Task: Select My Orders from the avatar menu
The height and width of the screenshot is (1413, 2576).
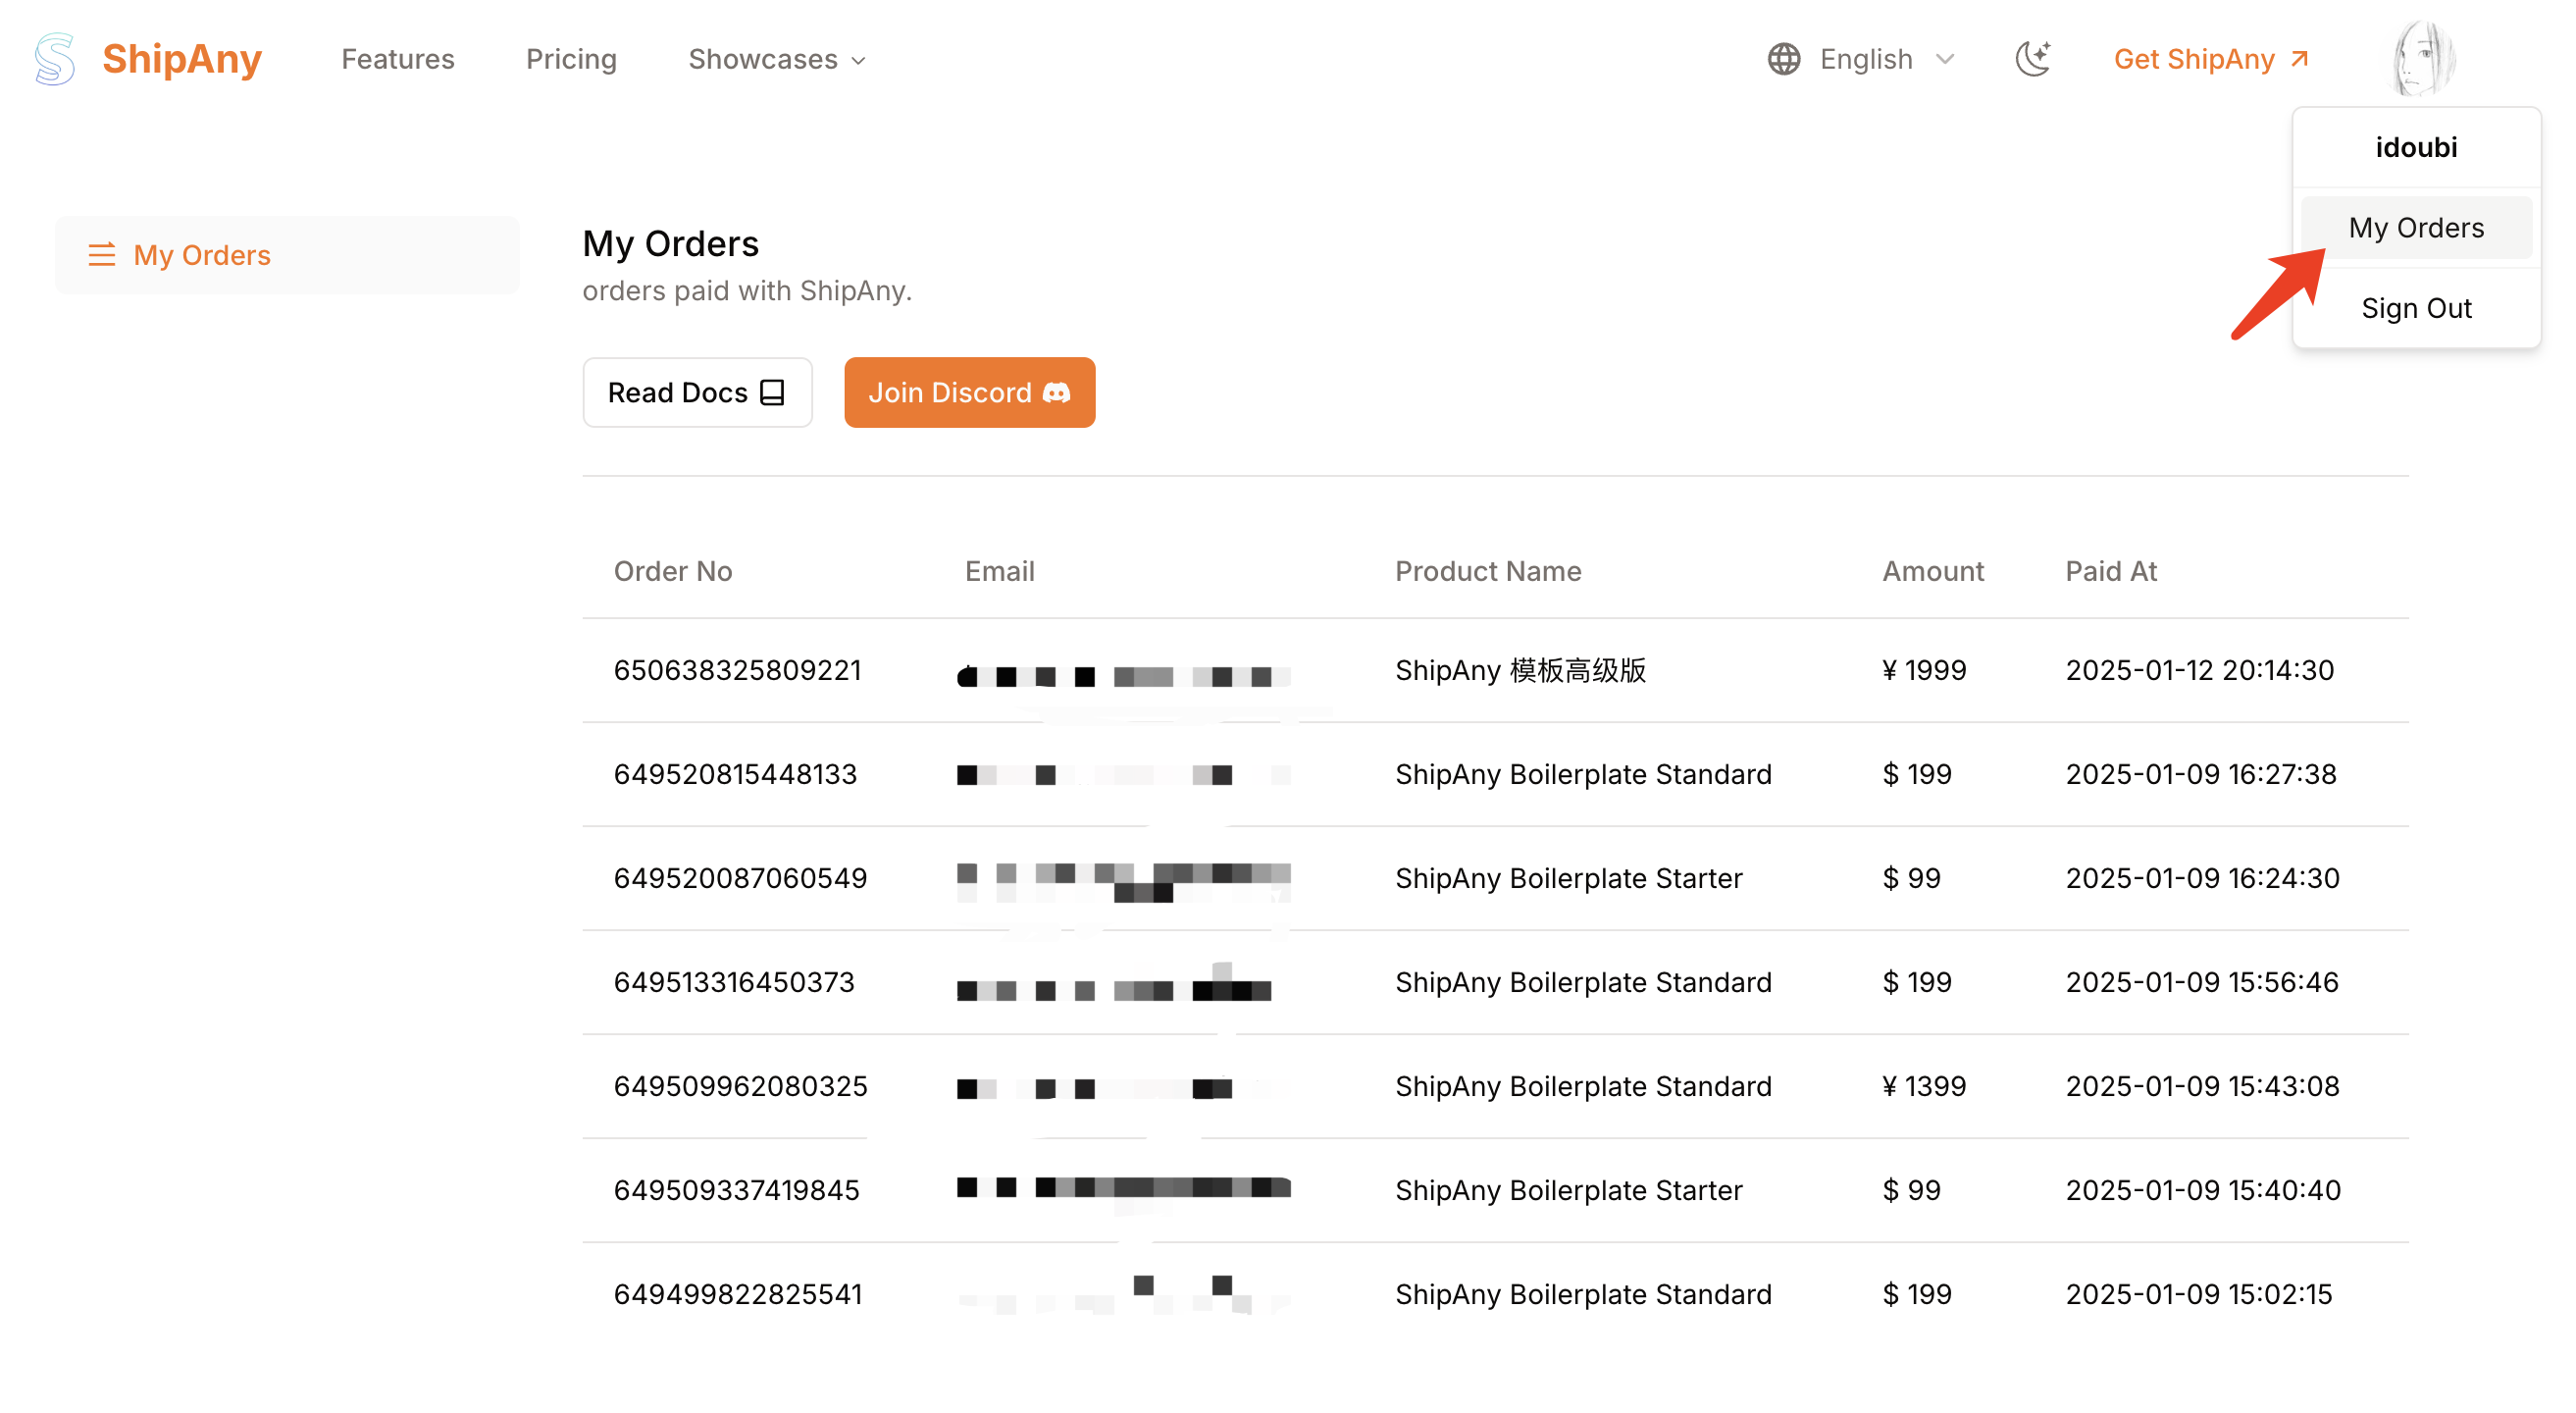Action: coord(2416,227)
